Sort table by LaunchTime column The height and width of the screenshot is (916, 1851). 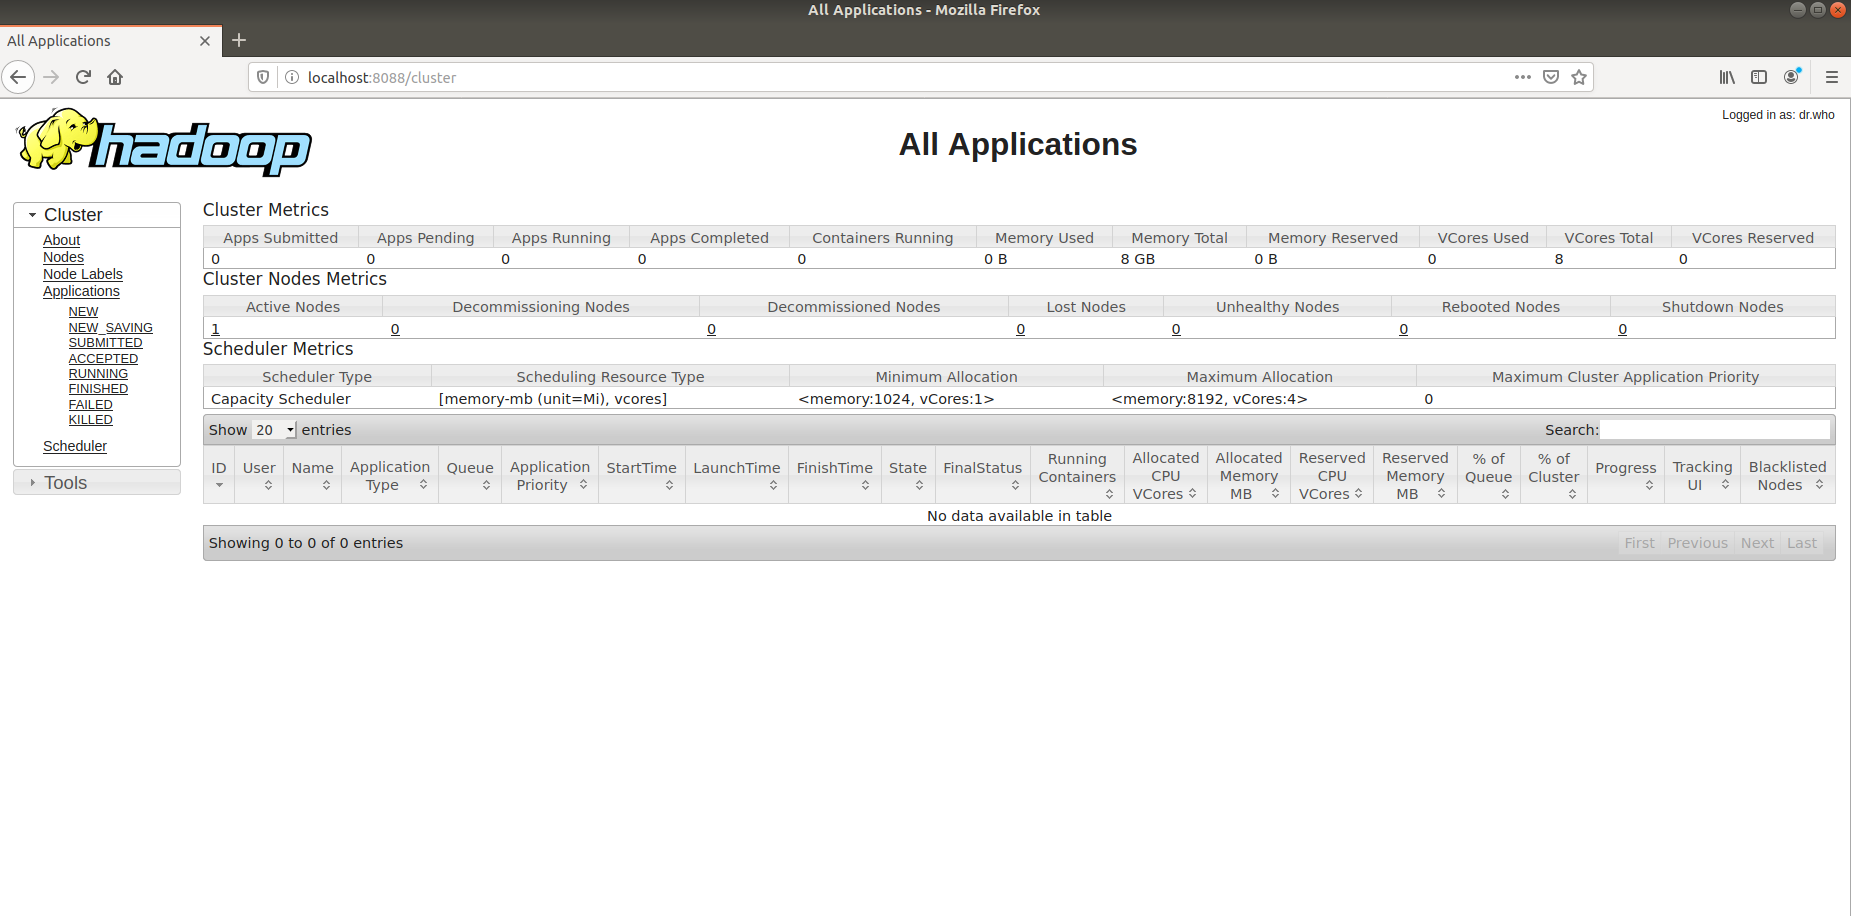[737, 475]
